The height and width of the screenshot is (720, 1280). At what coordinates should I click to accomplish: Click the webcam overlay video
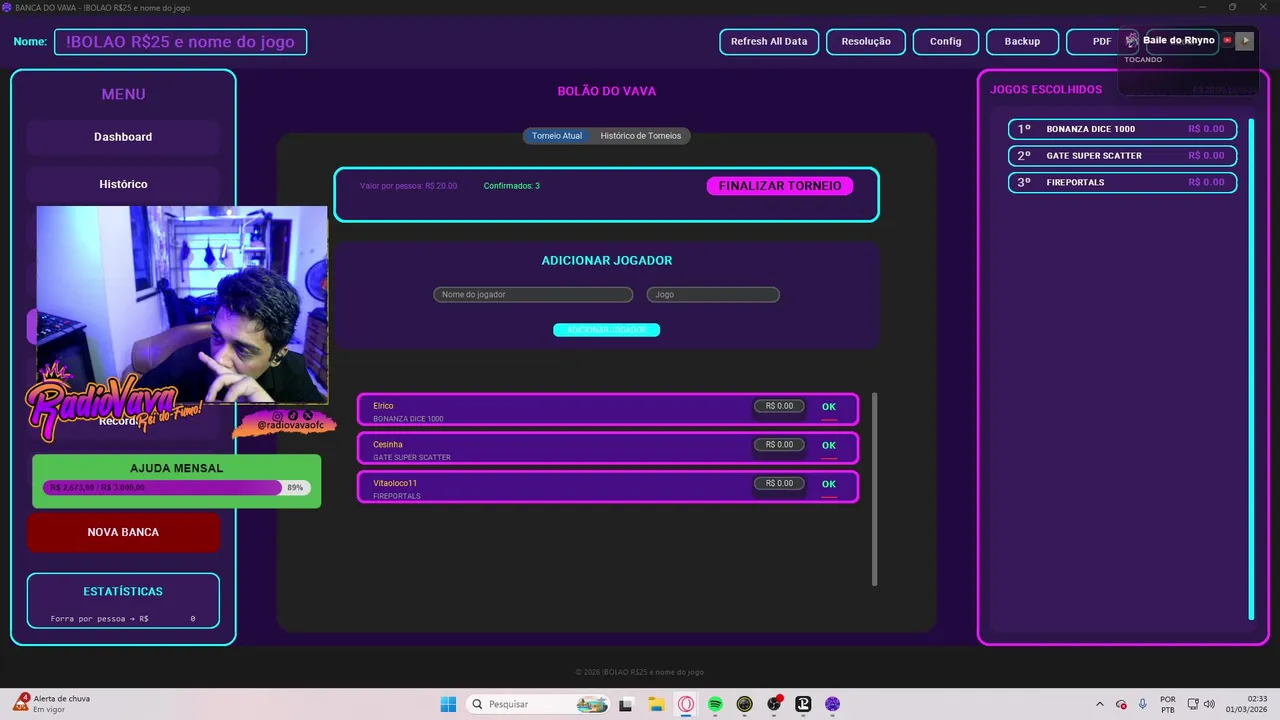tap(182, 304)
